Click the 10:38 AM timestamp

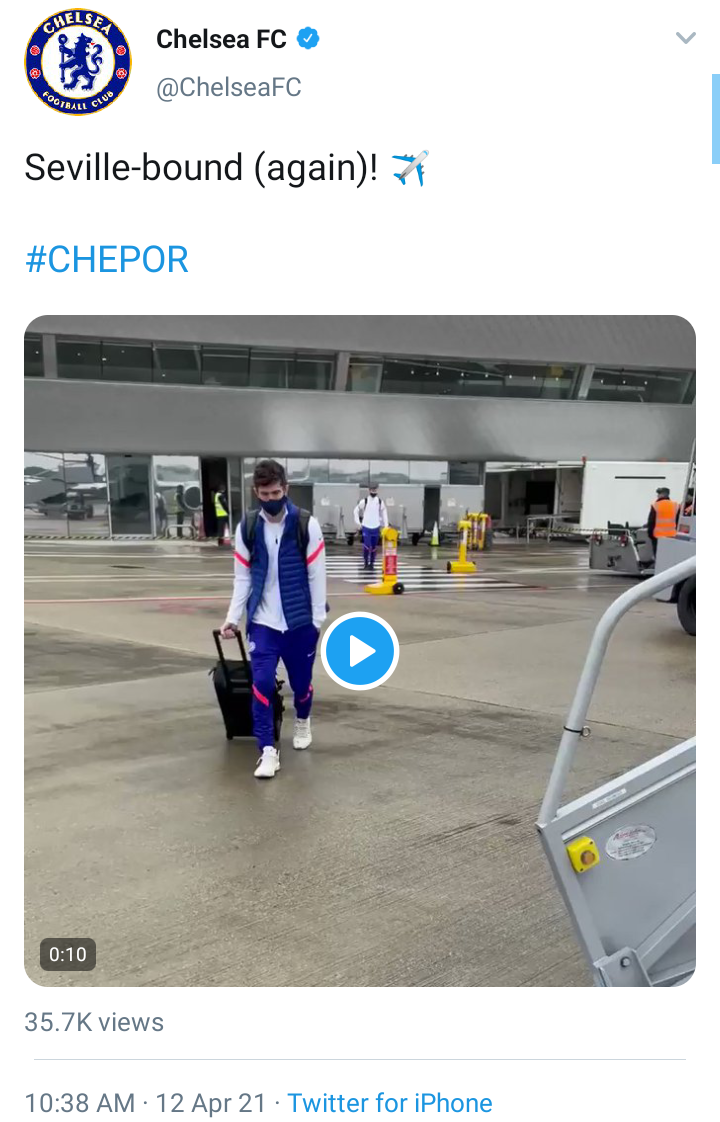point(79,1103)
